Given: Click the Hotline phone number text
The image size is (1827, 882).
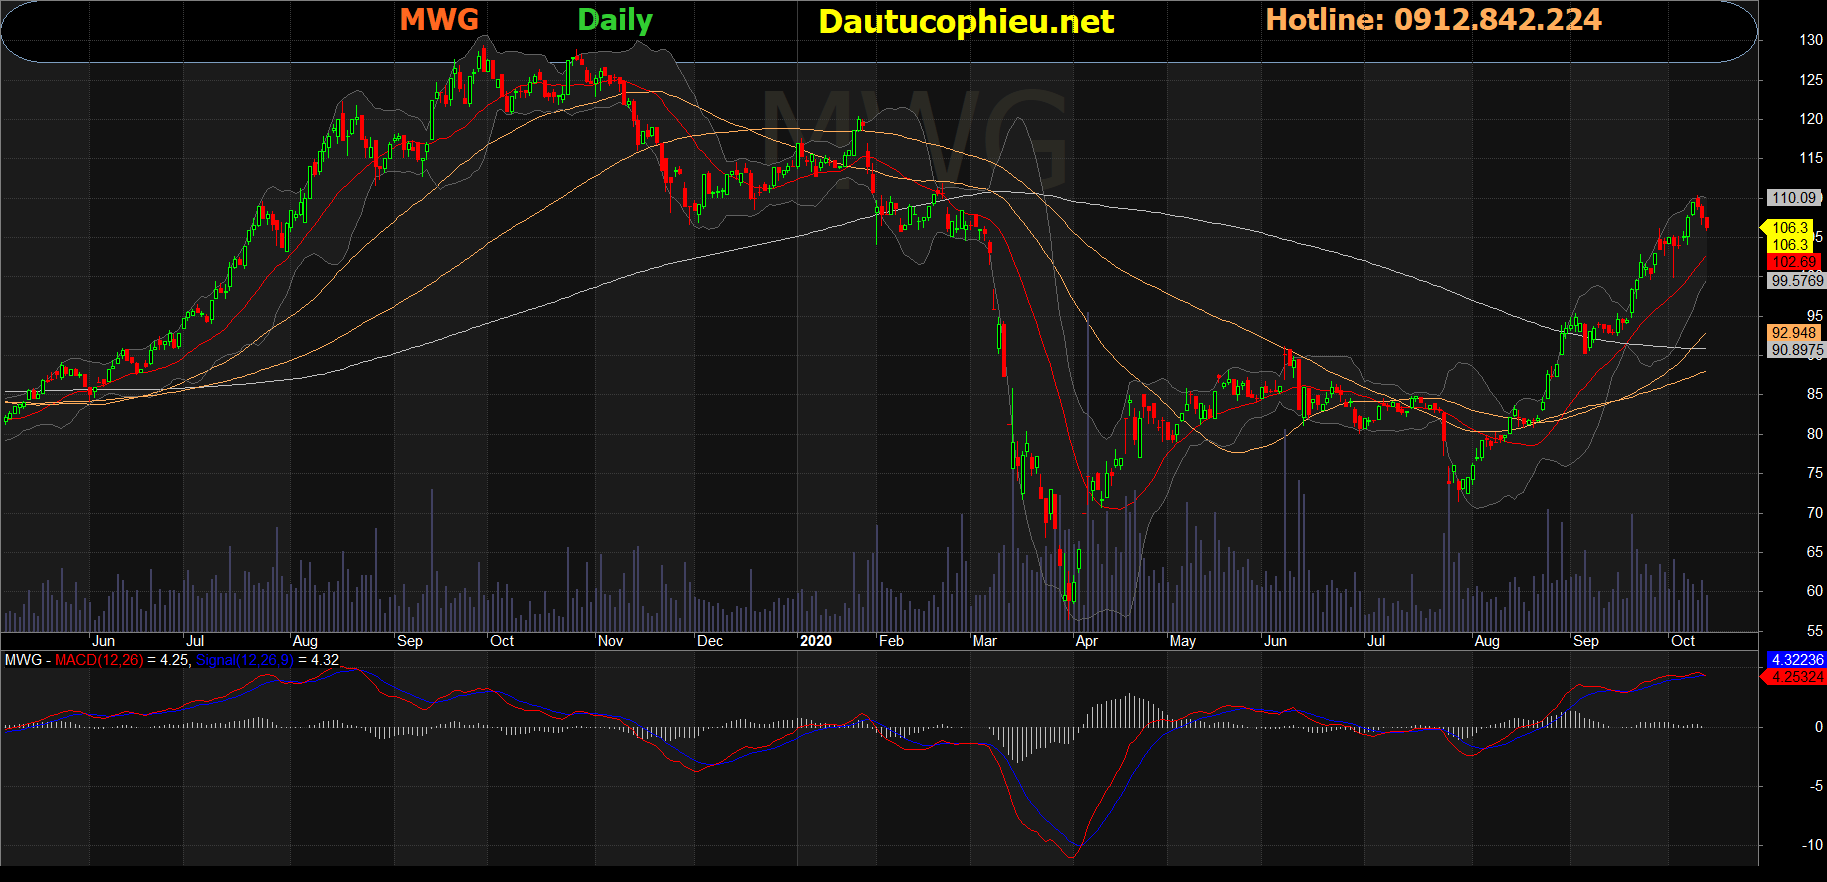Looking at the screenshot, I should click(x=1433, y=20).
